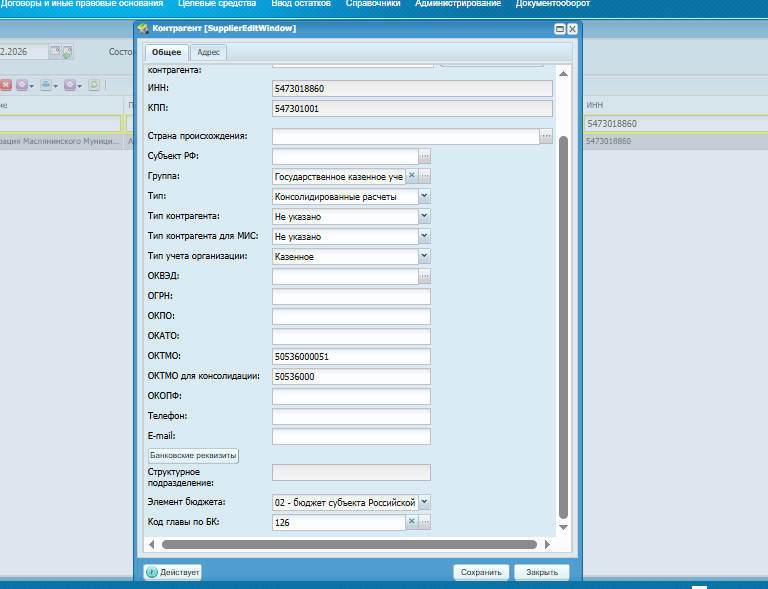
Task: Click the purple gear icon left of refresh
Action: tap(70, 85)
